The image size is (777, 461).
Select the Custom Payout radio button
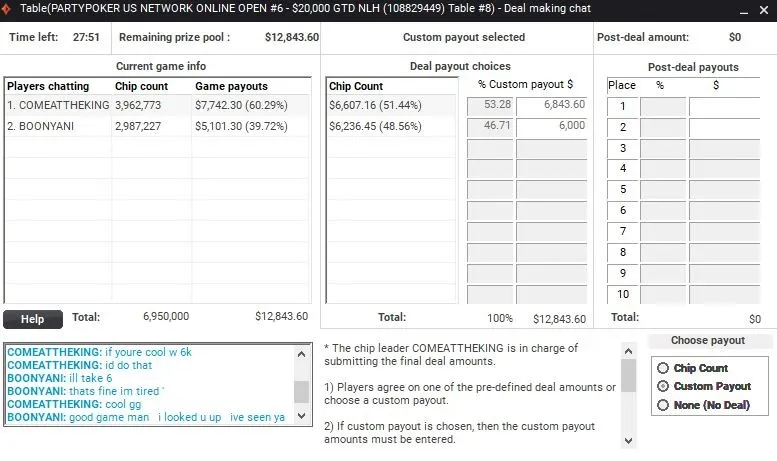[662, 386]
